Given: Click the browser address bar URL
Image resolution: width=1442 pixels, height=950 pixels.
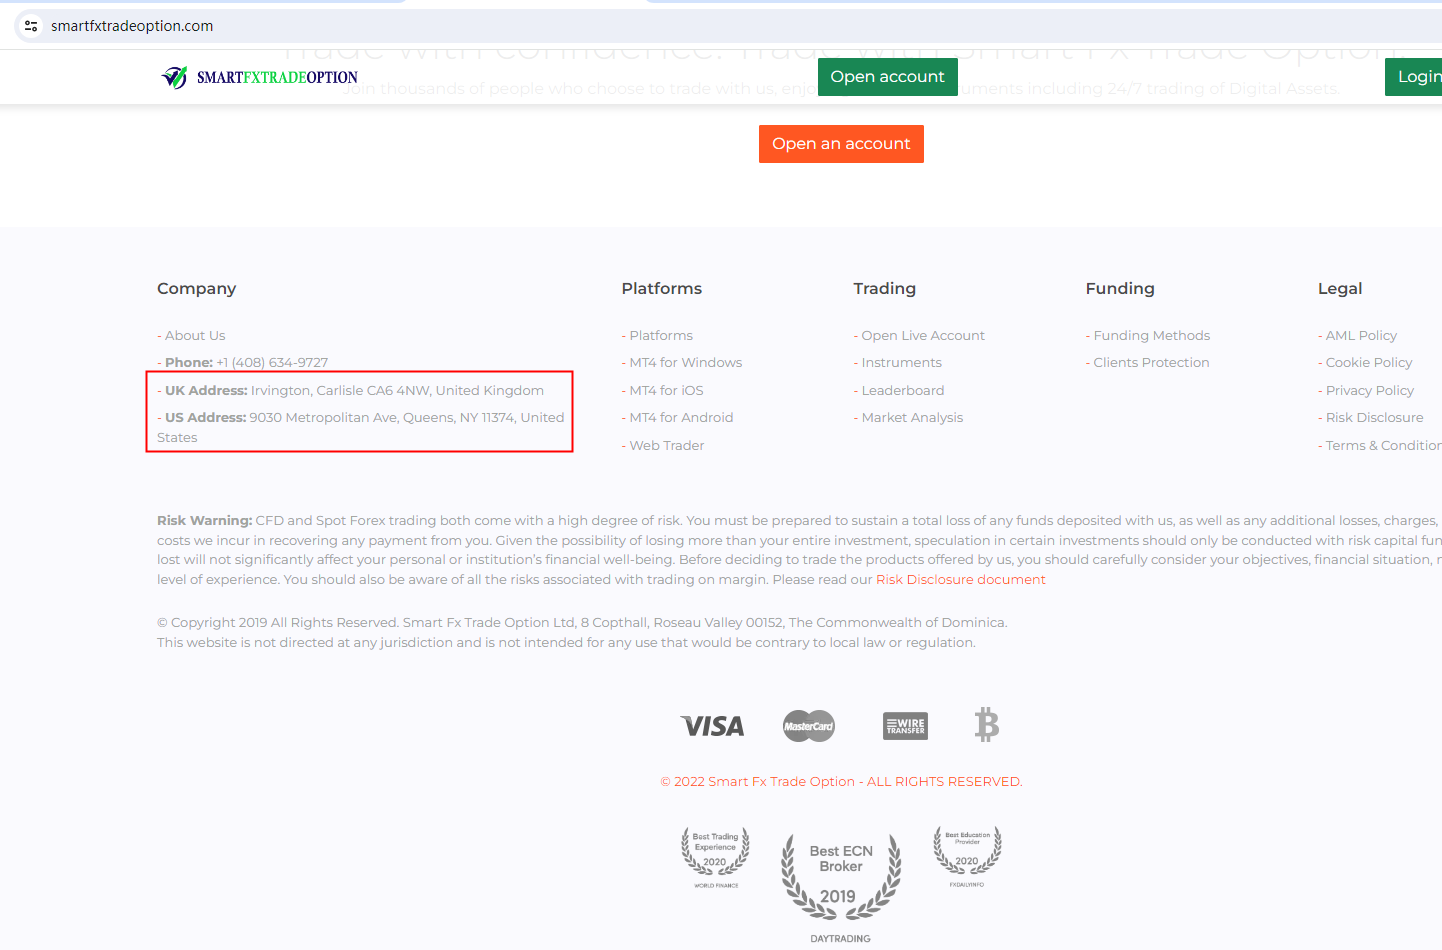Looking at the screenshot, I should click(132, 26).
